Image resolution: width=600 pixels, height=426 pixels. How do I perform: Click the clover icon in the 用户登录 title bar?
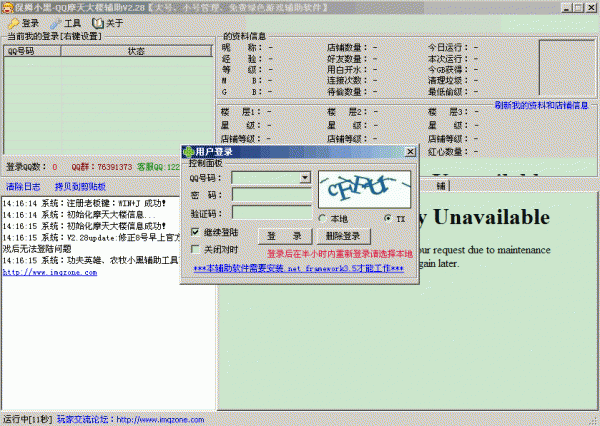pyautogui.click(x=188, y=152)
